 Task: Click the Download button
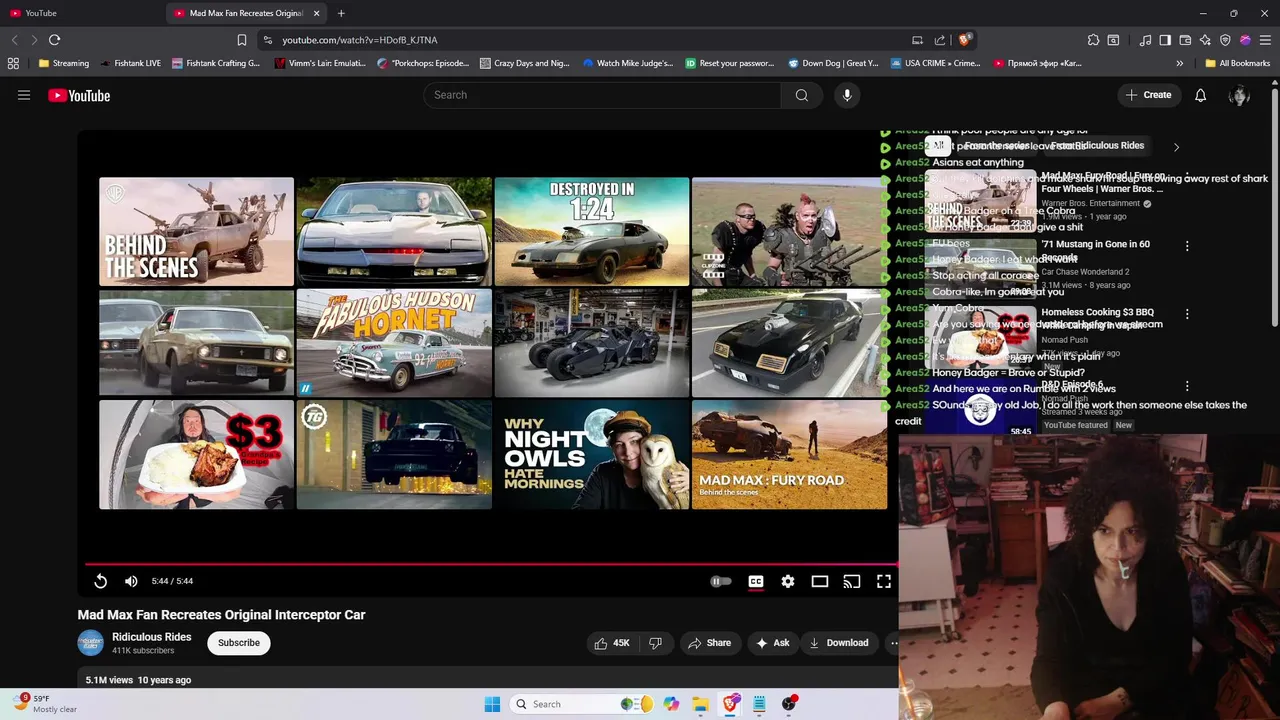click(x=838, y=643)
